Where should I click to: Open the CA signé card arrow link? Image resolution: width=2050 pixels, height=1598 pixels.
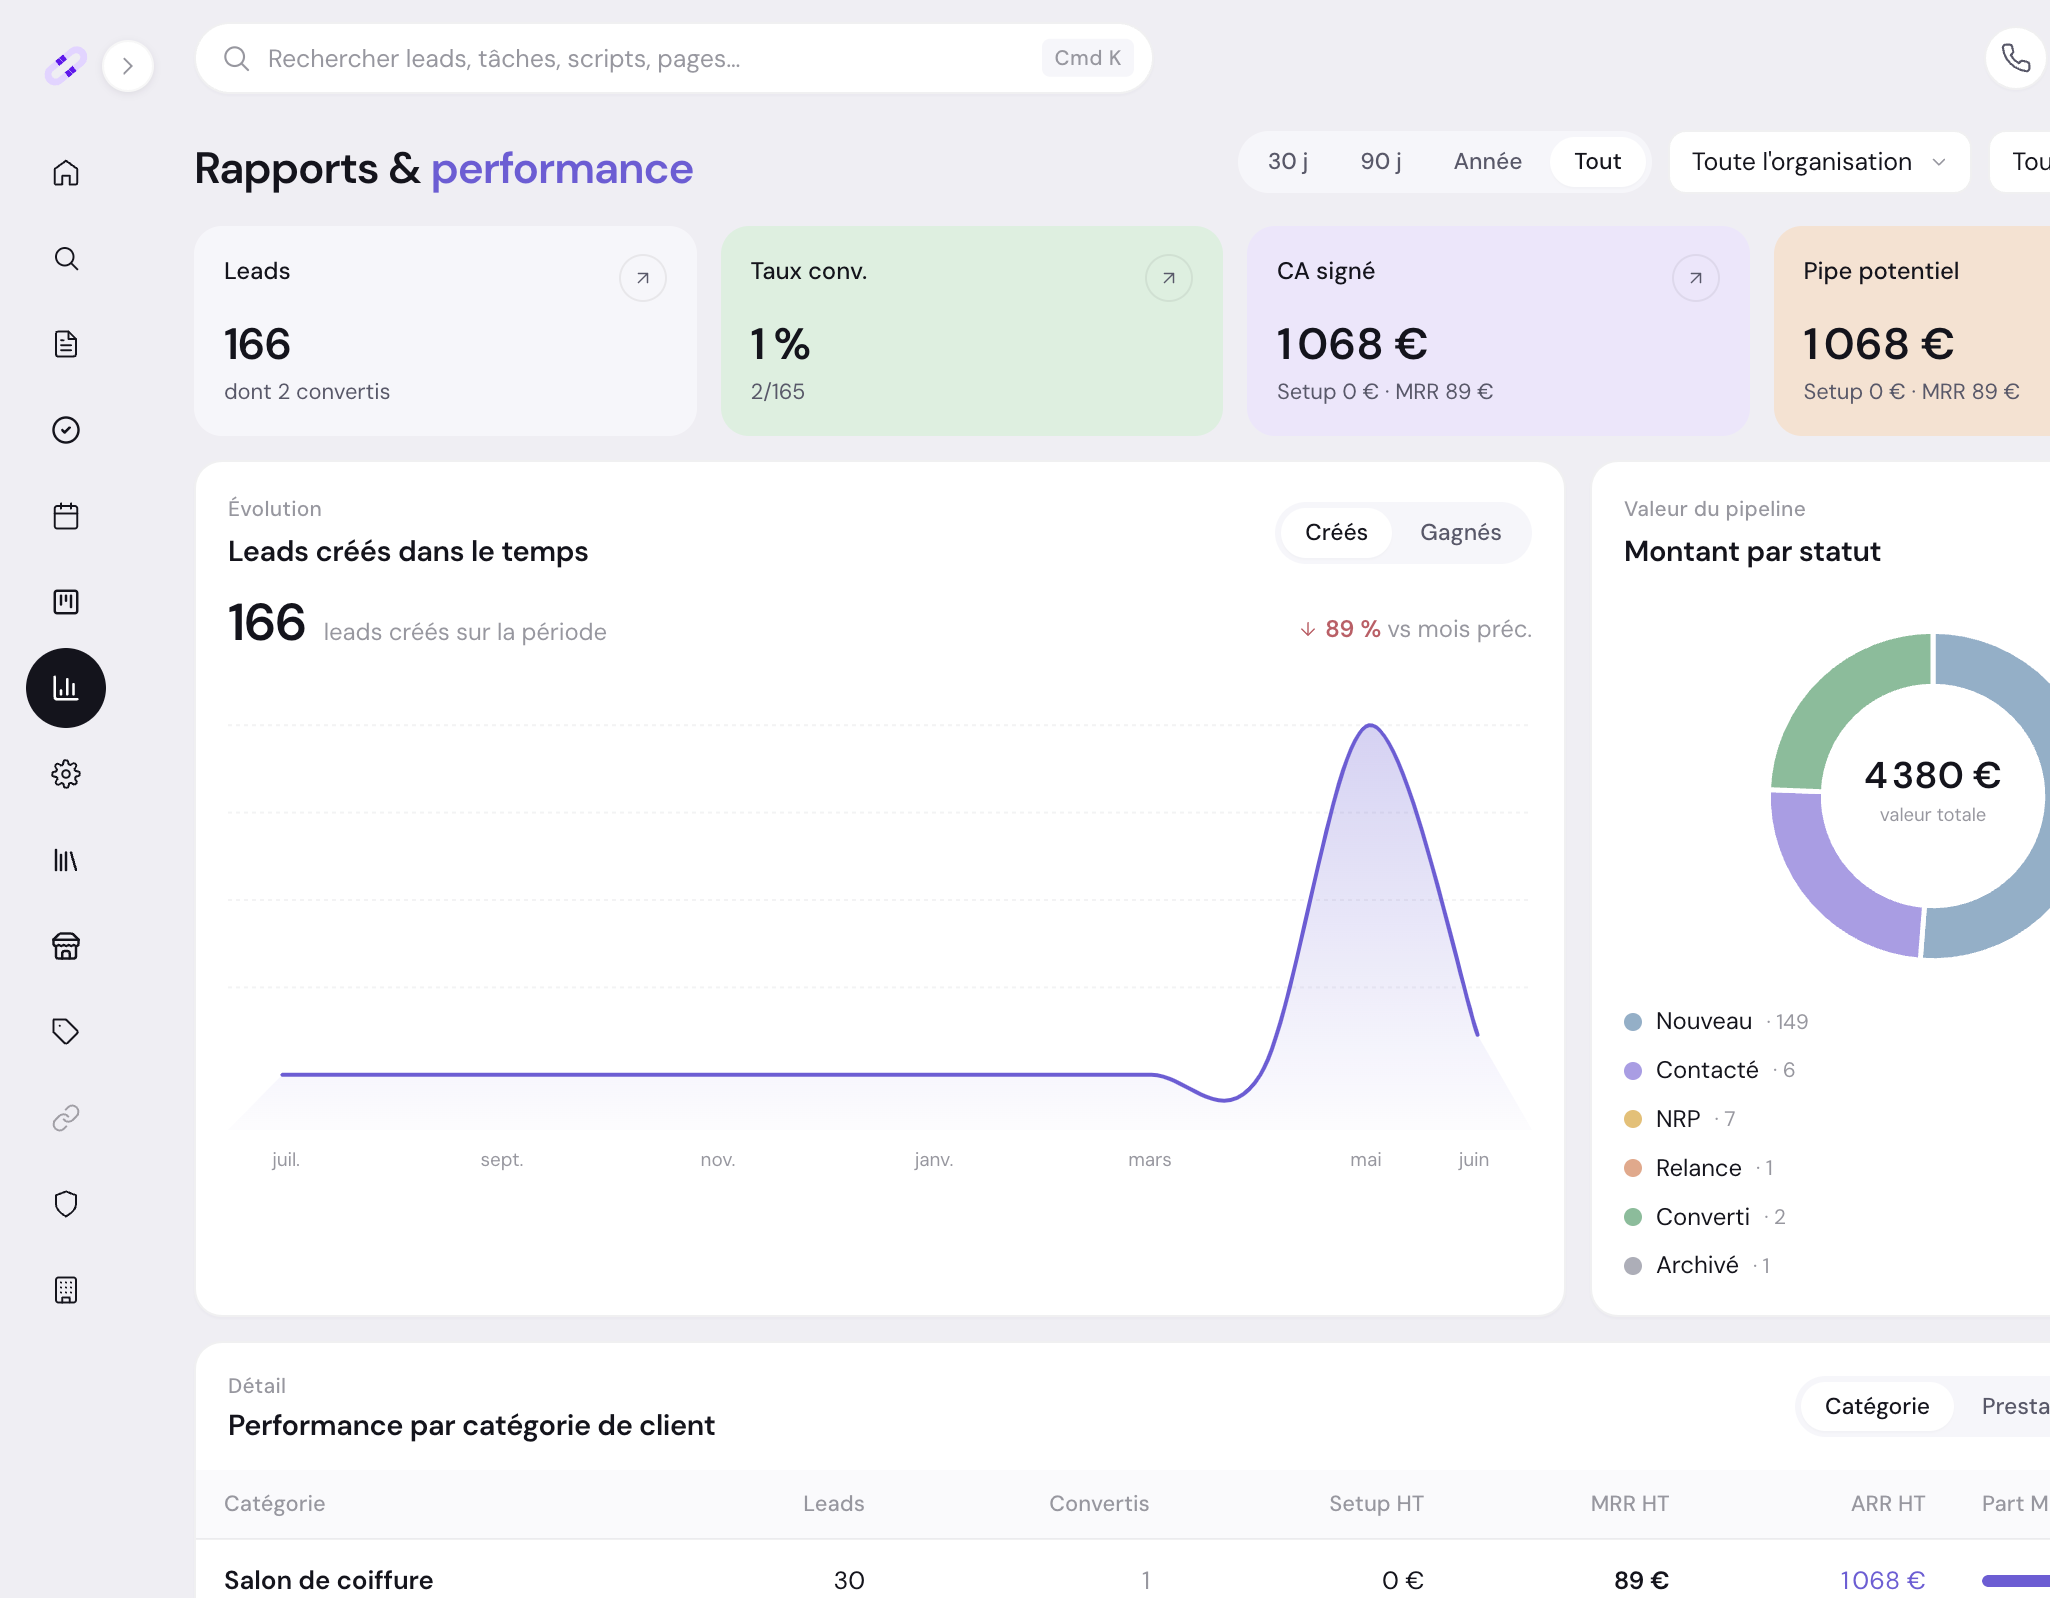click(x=1696, y=278)
